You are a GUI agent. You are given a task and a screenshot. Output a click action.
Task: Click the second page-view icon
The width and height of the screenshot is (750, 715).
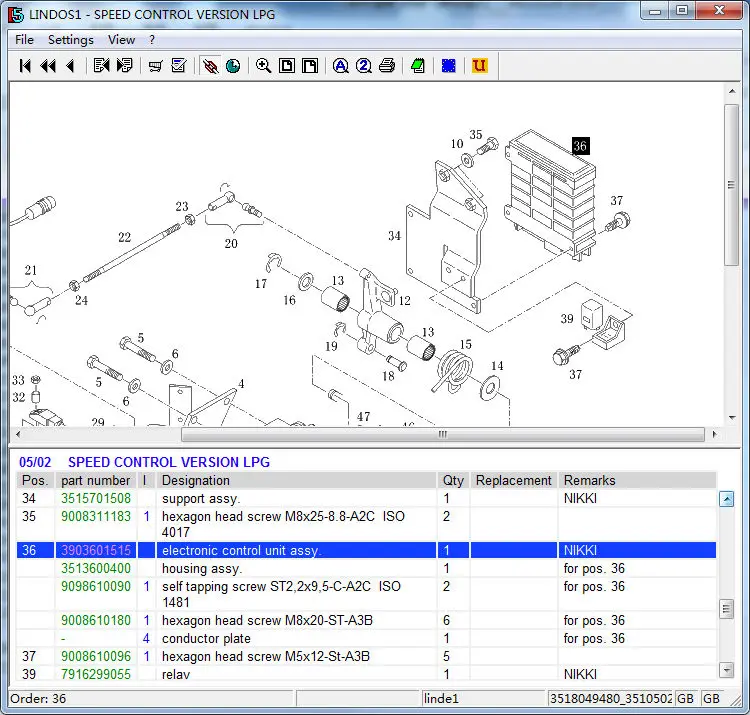(x=310, y=66)
